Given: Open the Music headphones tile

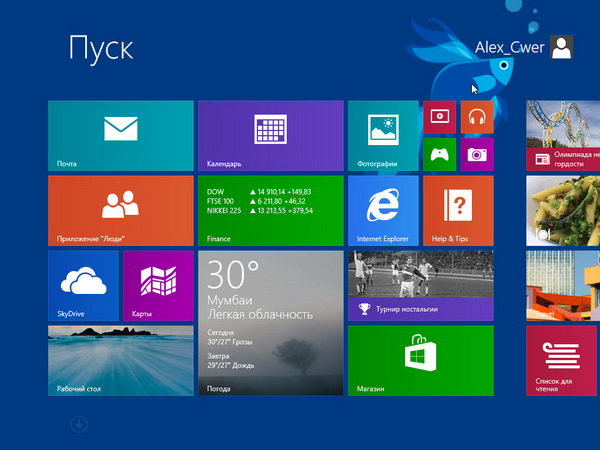Looking at the screenshot, I should [x=477, y=117].
